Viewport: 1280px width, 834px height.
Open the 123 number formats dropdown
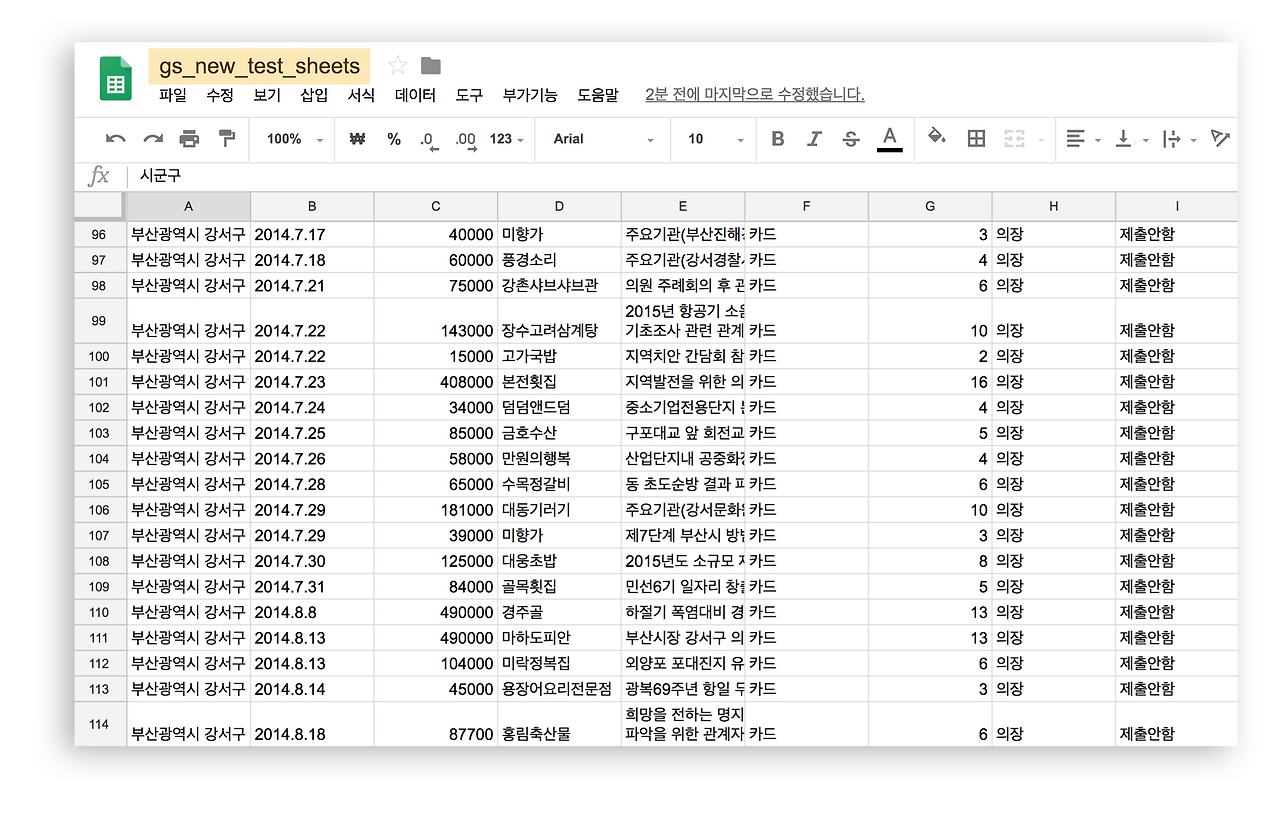[507, 139]
